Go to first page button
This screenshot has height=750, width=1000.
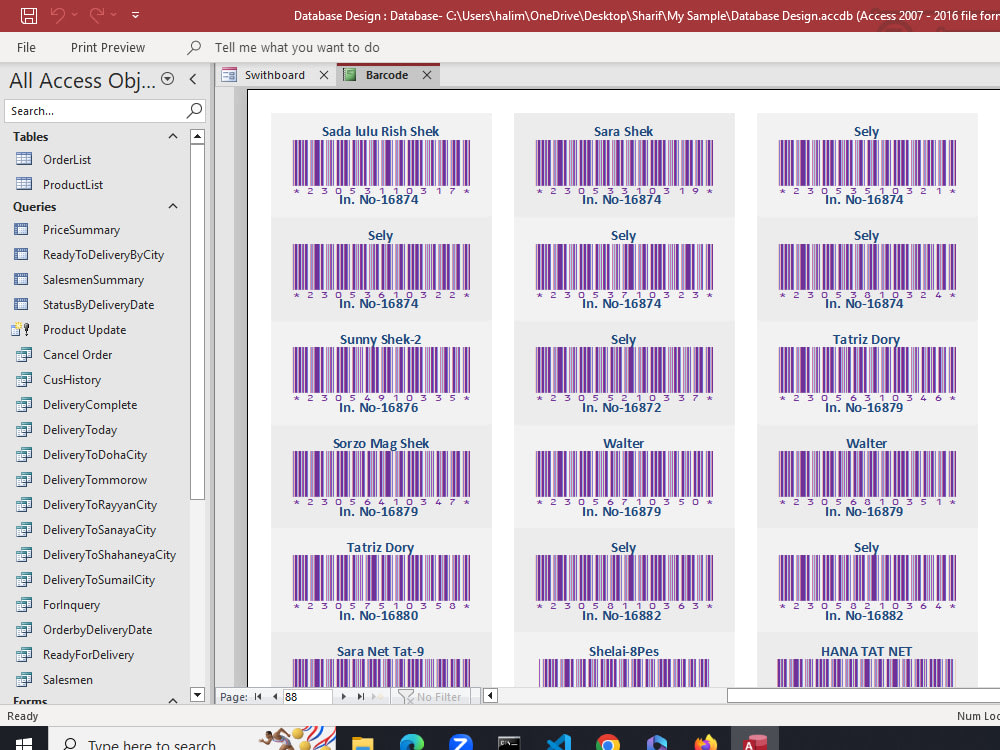coord(258,696)
